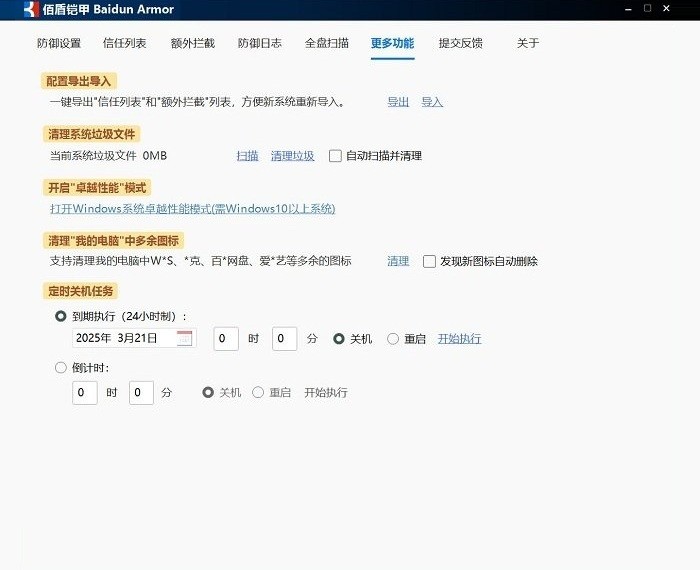Screen dimensions: 700x570
Task: Go to the 全盘扫描 tab
Action: tap(326, 44)
